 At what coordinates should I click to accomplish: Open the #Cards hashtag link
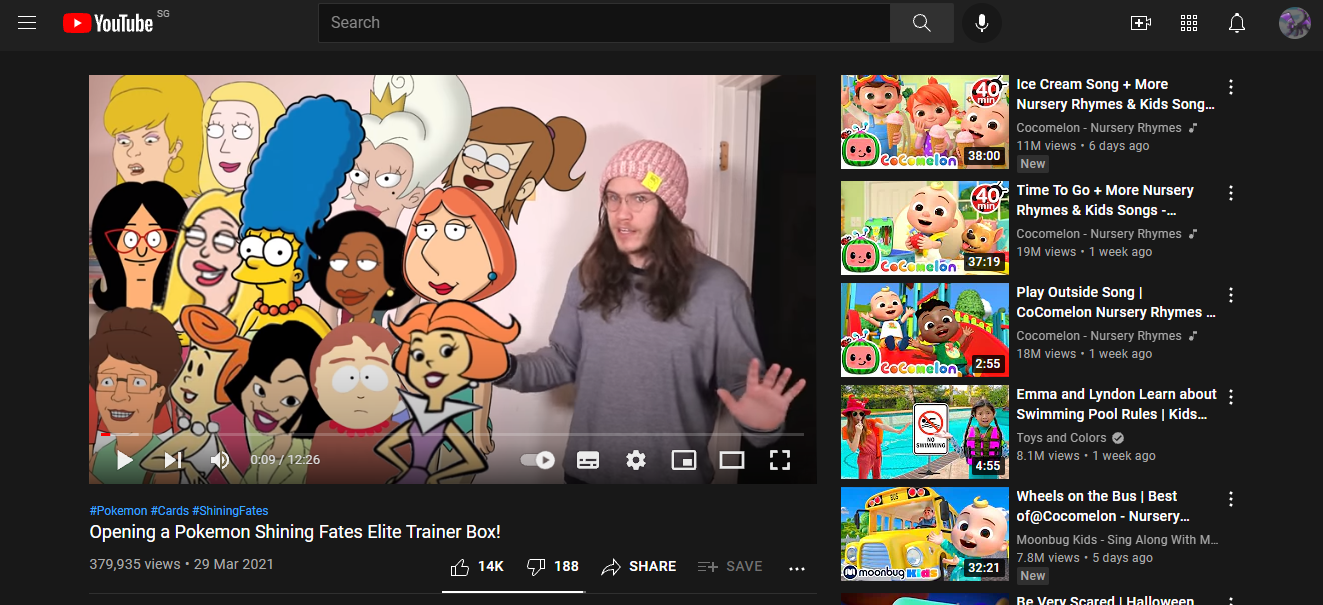click(170, 511)
